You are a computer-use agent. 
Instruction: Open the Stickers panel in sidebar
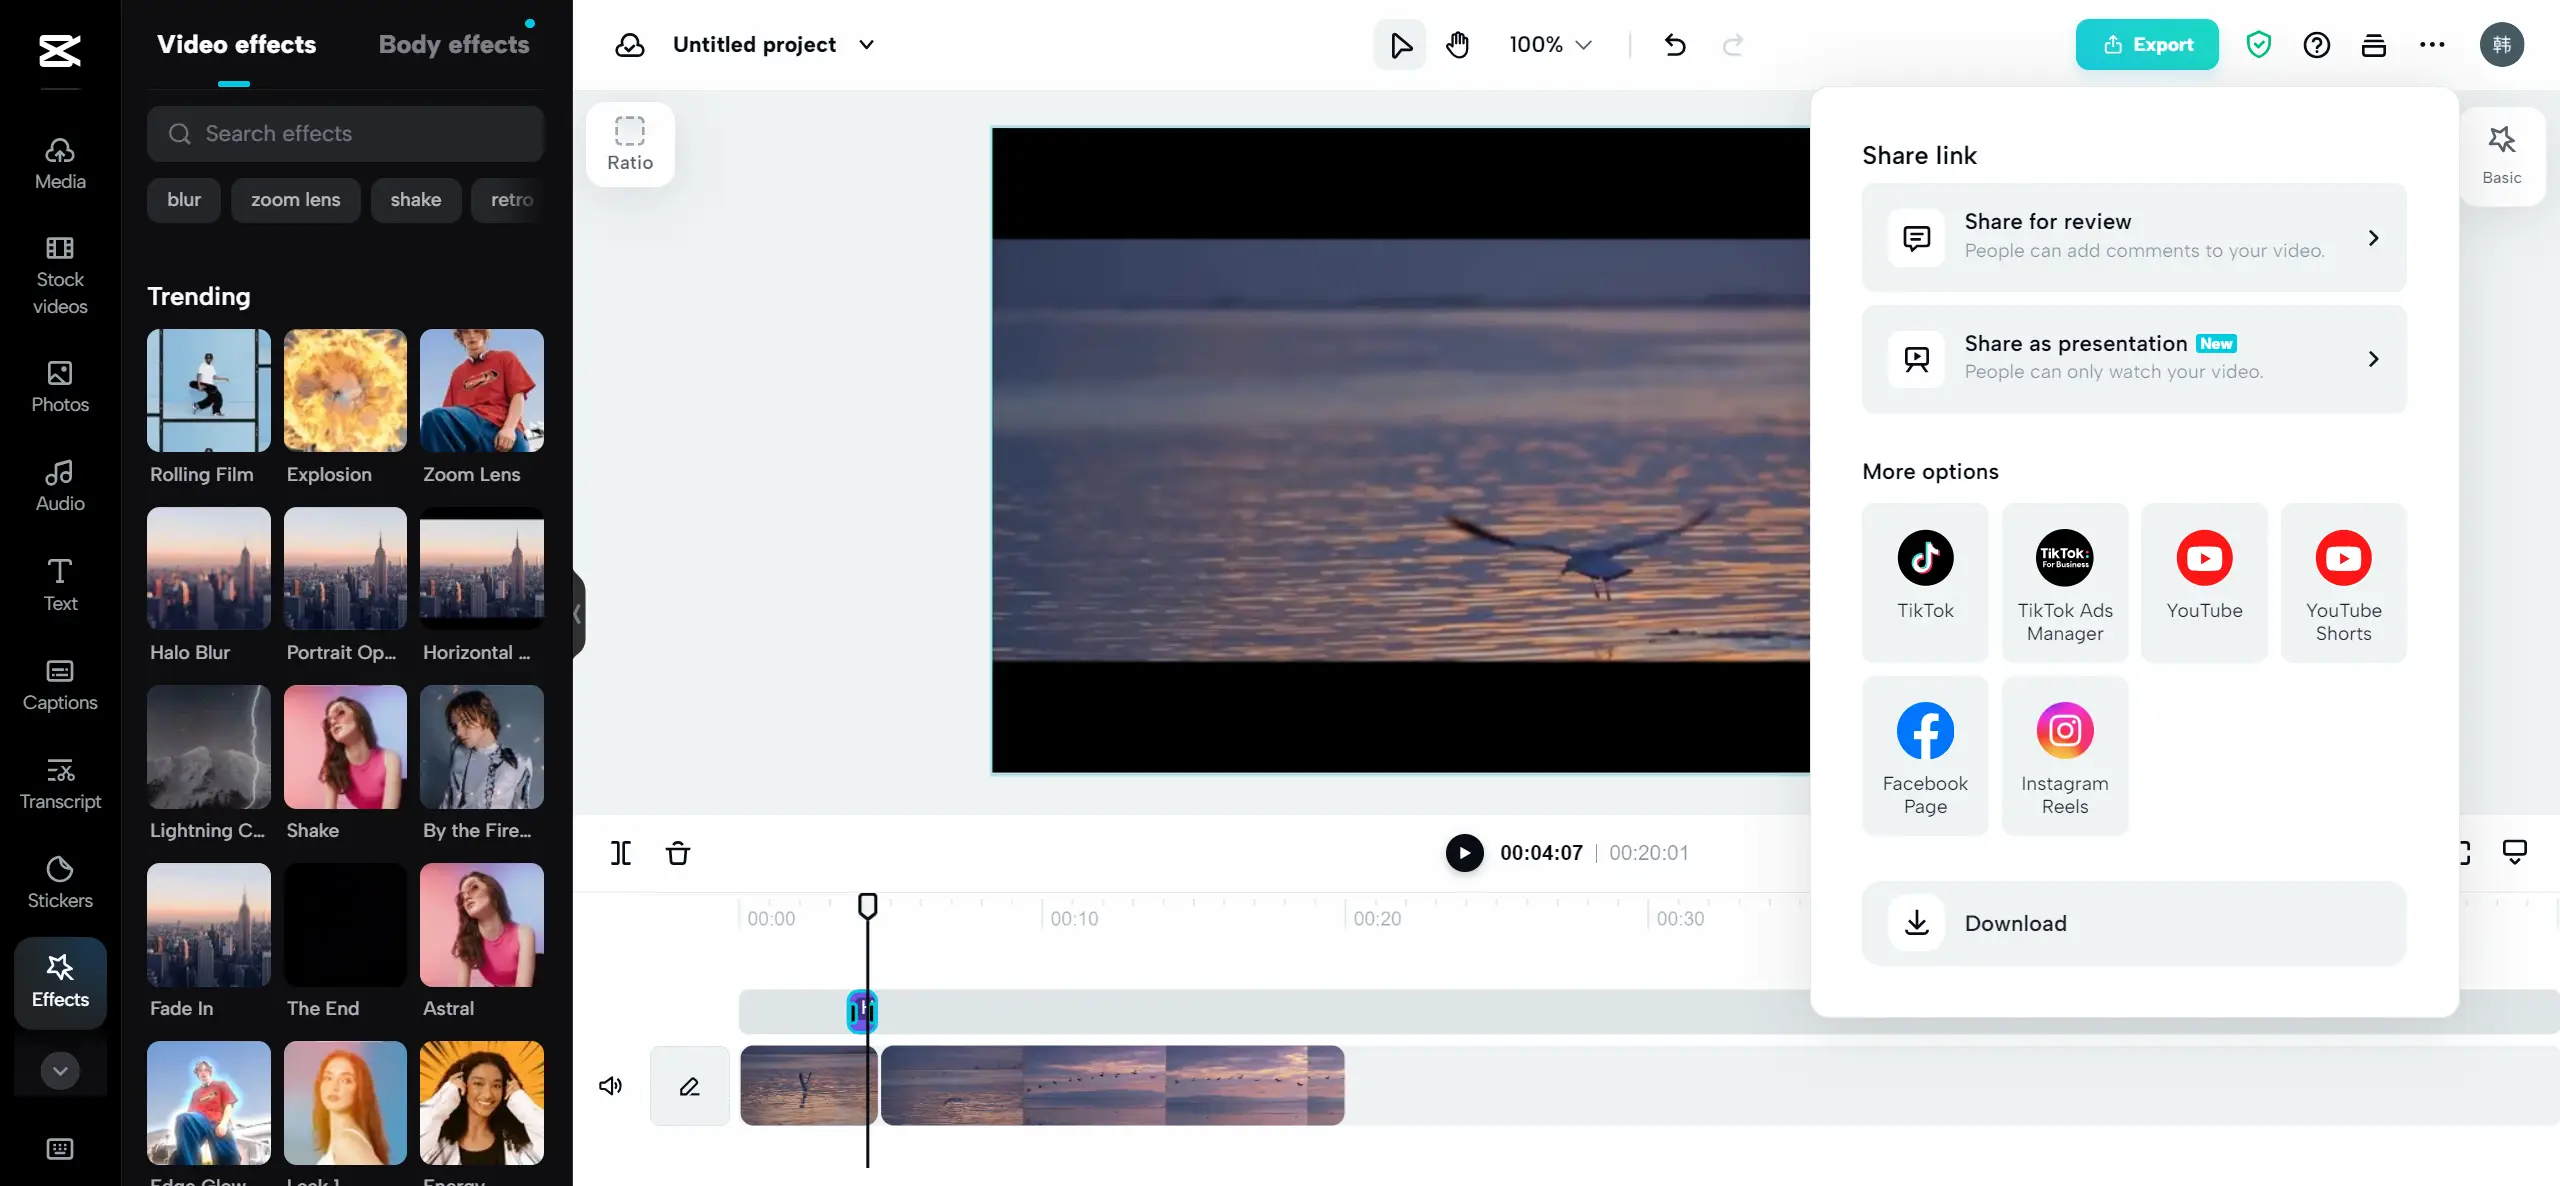tap(60, 881)
